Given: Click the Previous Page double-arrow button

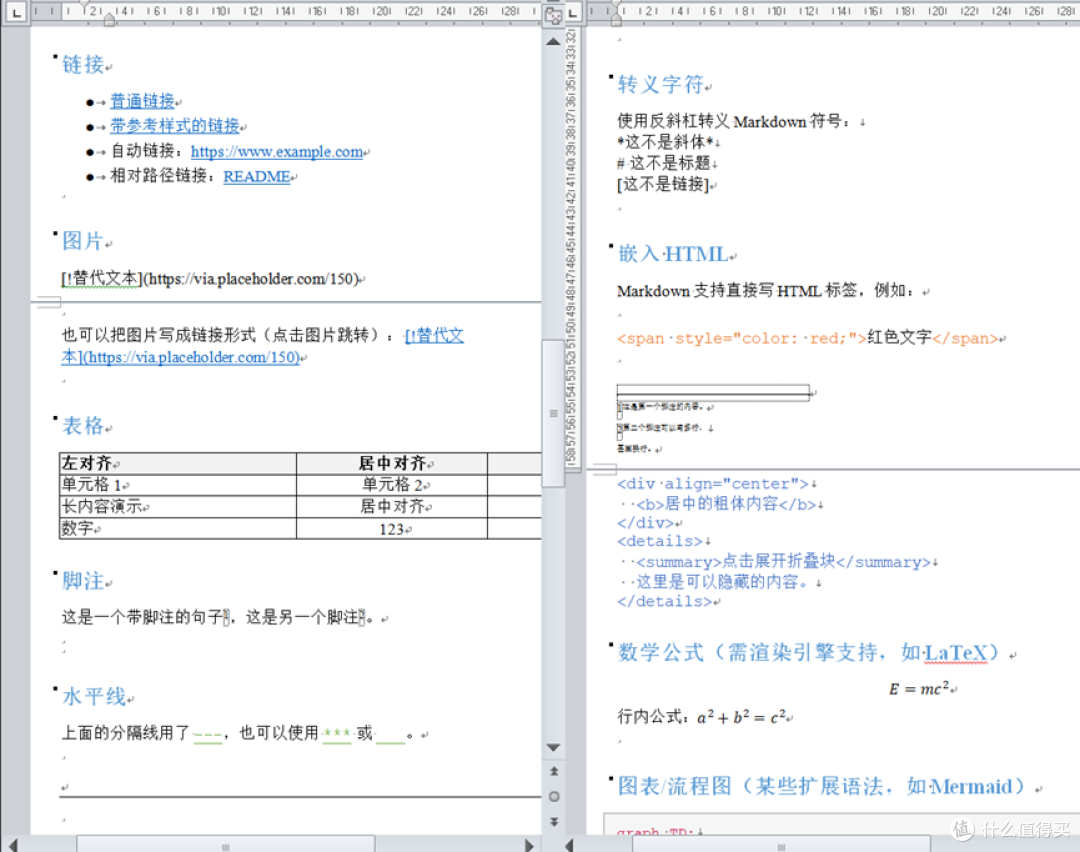Looking at the screenshot, I should (x=553, y=771).
